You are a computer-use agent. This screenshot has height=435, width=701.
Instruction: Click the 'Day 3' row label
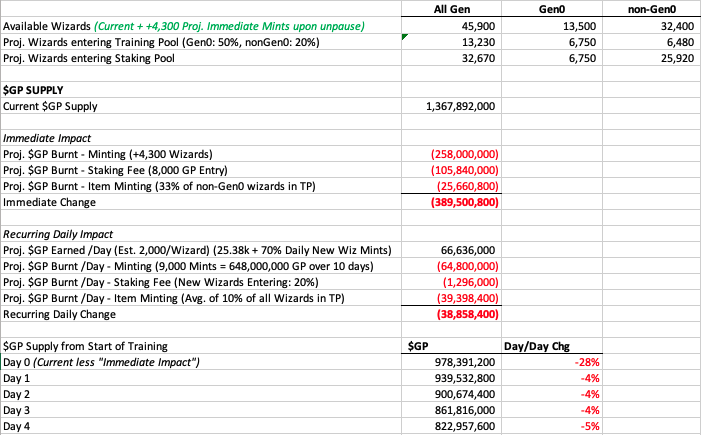pos(17,410)
